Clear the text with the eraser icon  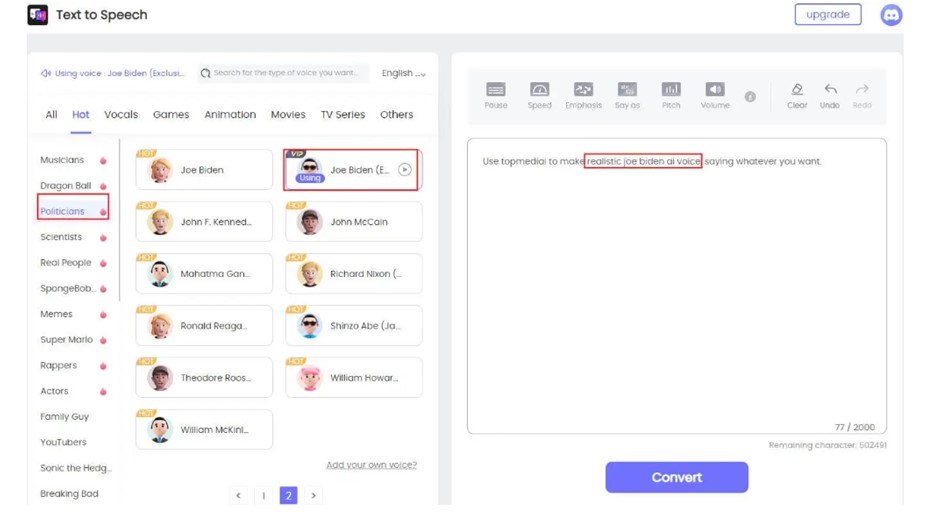tap(796, 90)
